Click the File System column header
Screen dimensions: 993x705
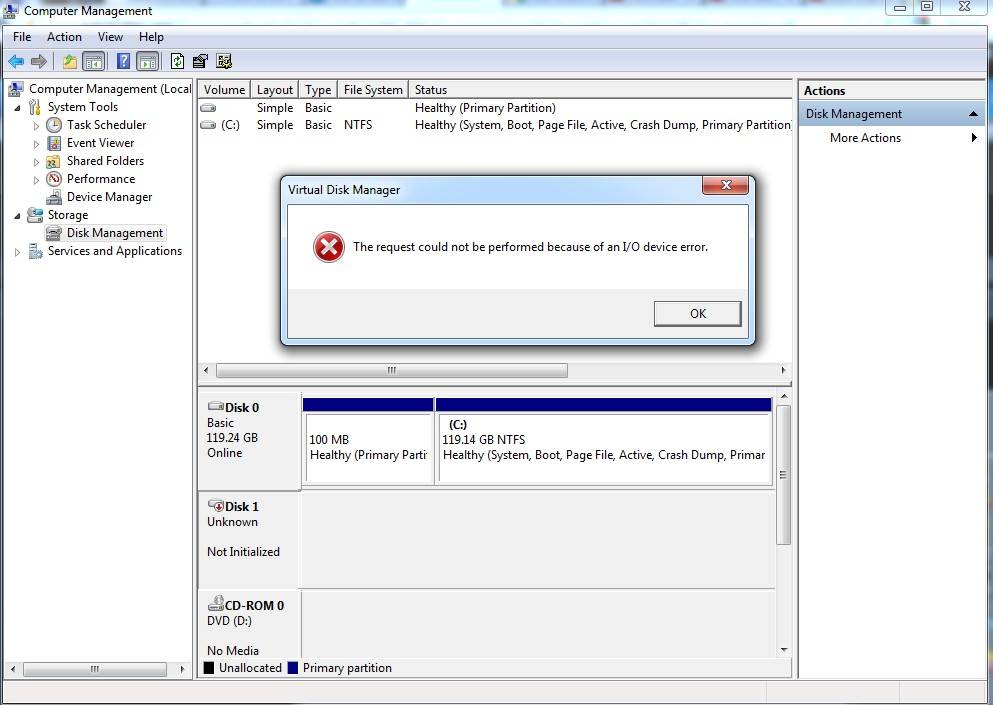[373, 90]
